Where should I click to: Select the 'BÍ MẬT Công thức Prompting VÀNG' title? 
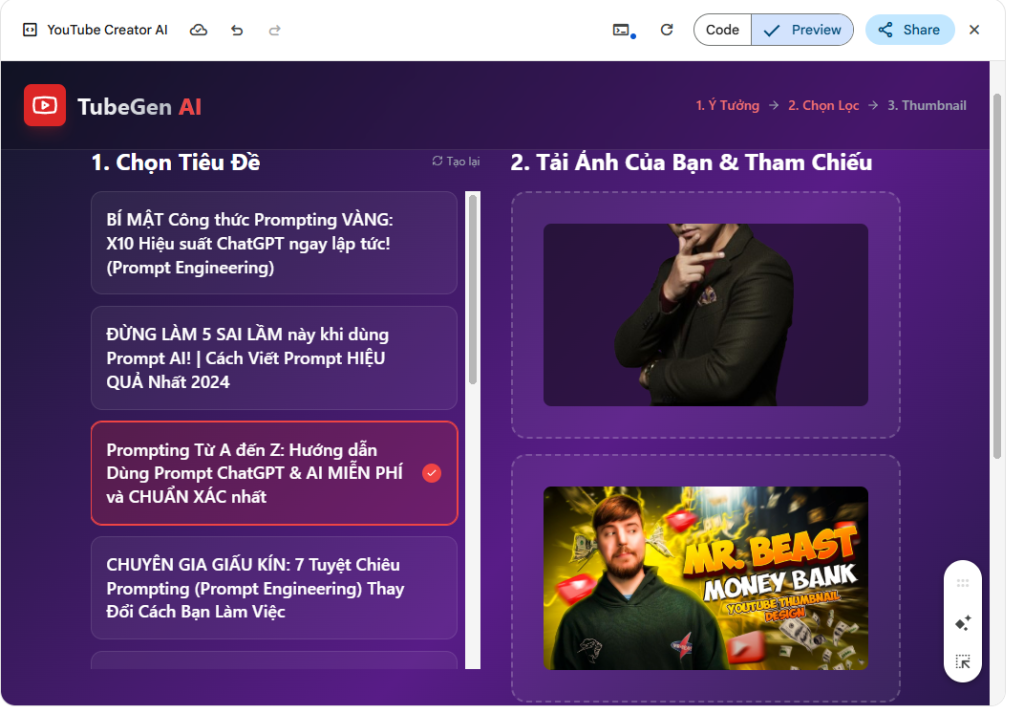pyautogui.click(x=273, y=243)
